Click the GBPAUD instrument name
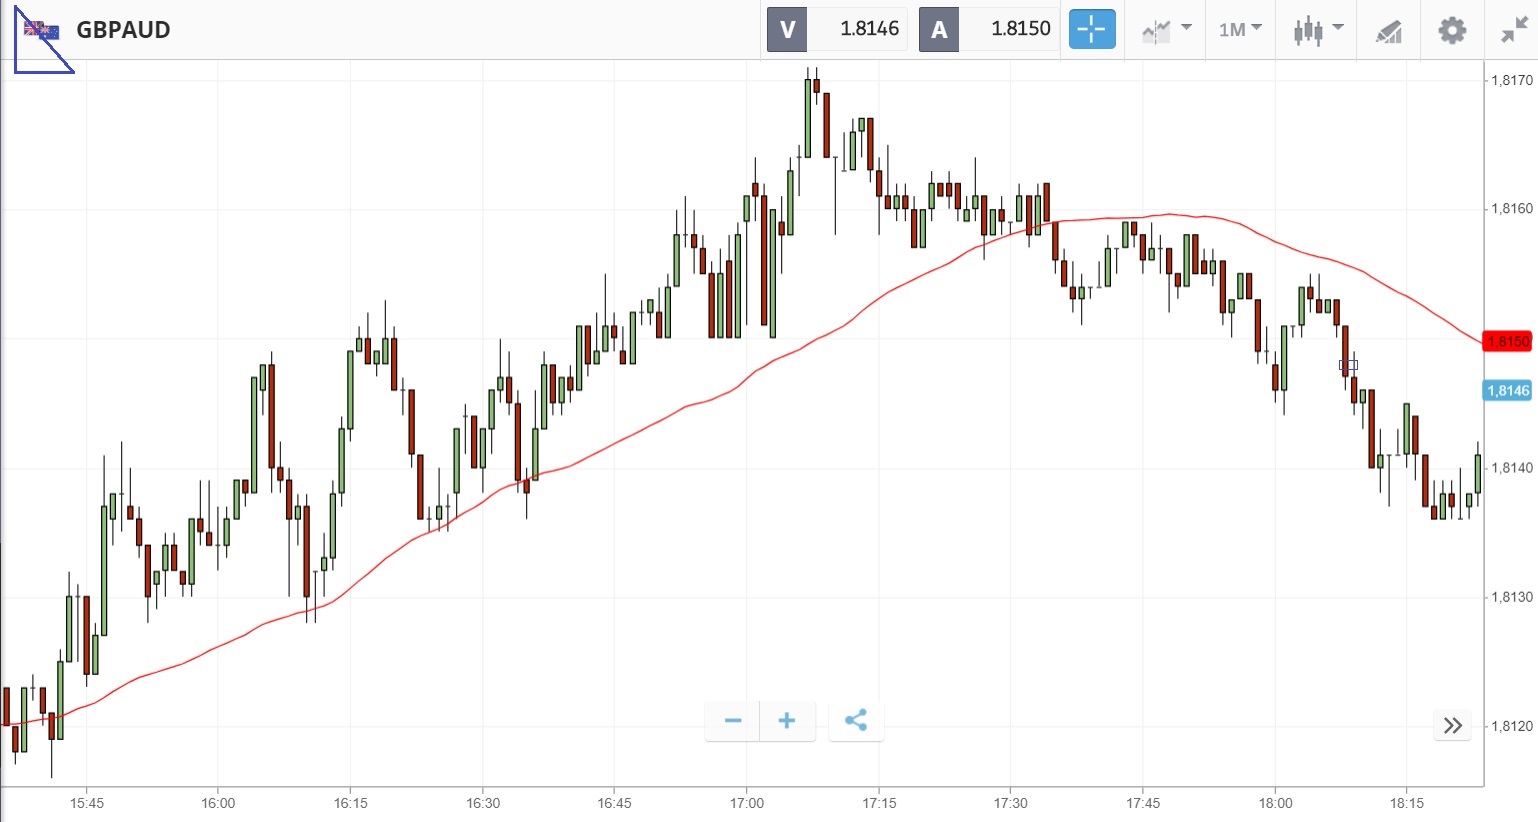 click(123, 30)
